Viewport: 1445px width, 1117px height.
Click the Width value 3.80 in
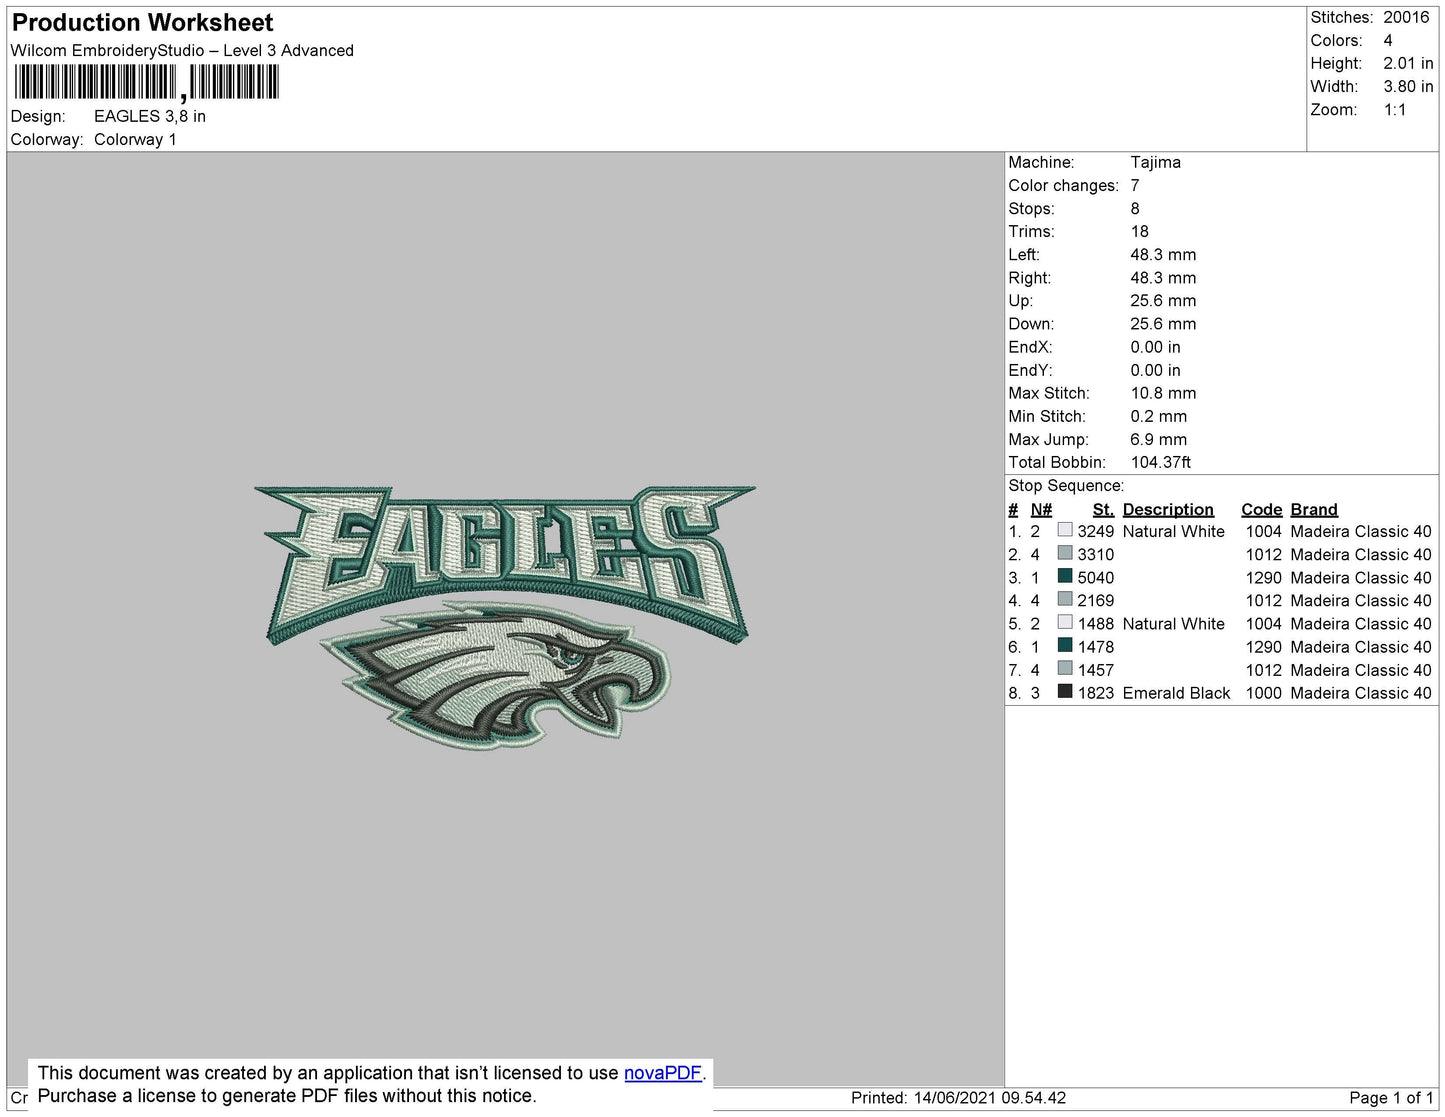tap(1408, 86)
